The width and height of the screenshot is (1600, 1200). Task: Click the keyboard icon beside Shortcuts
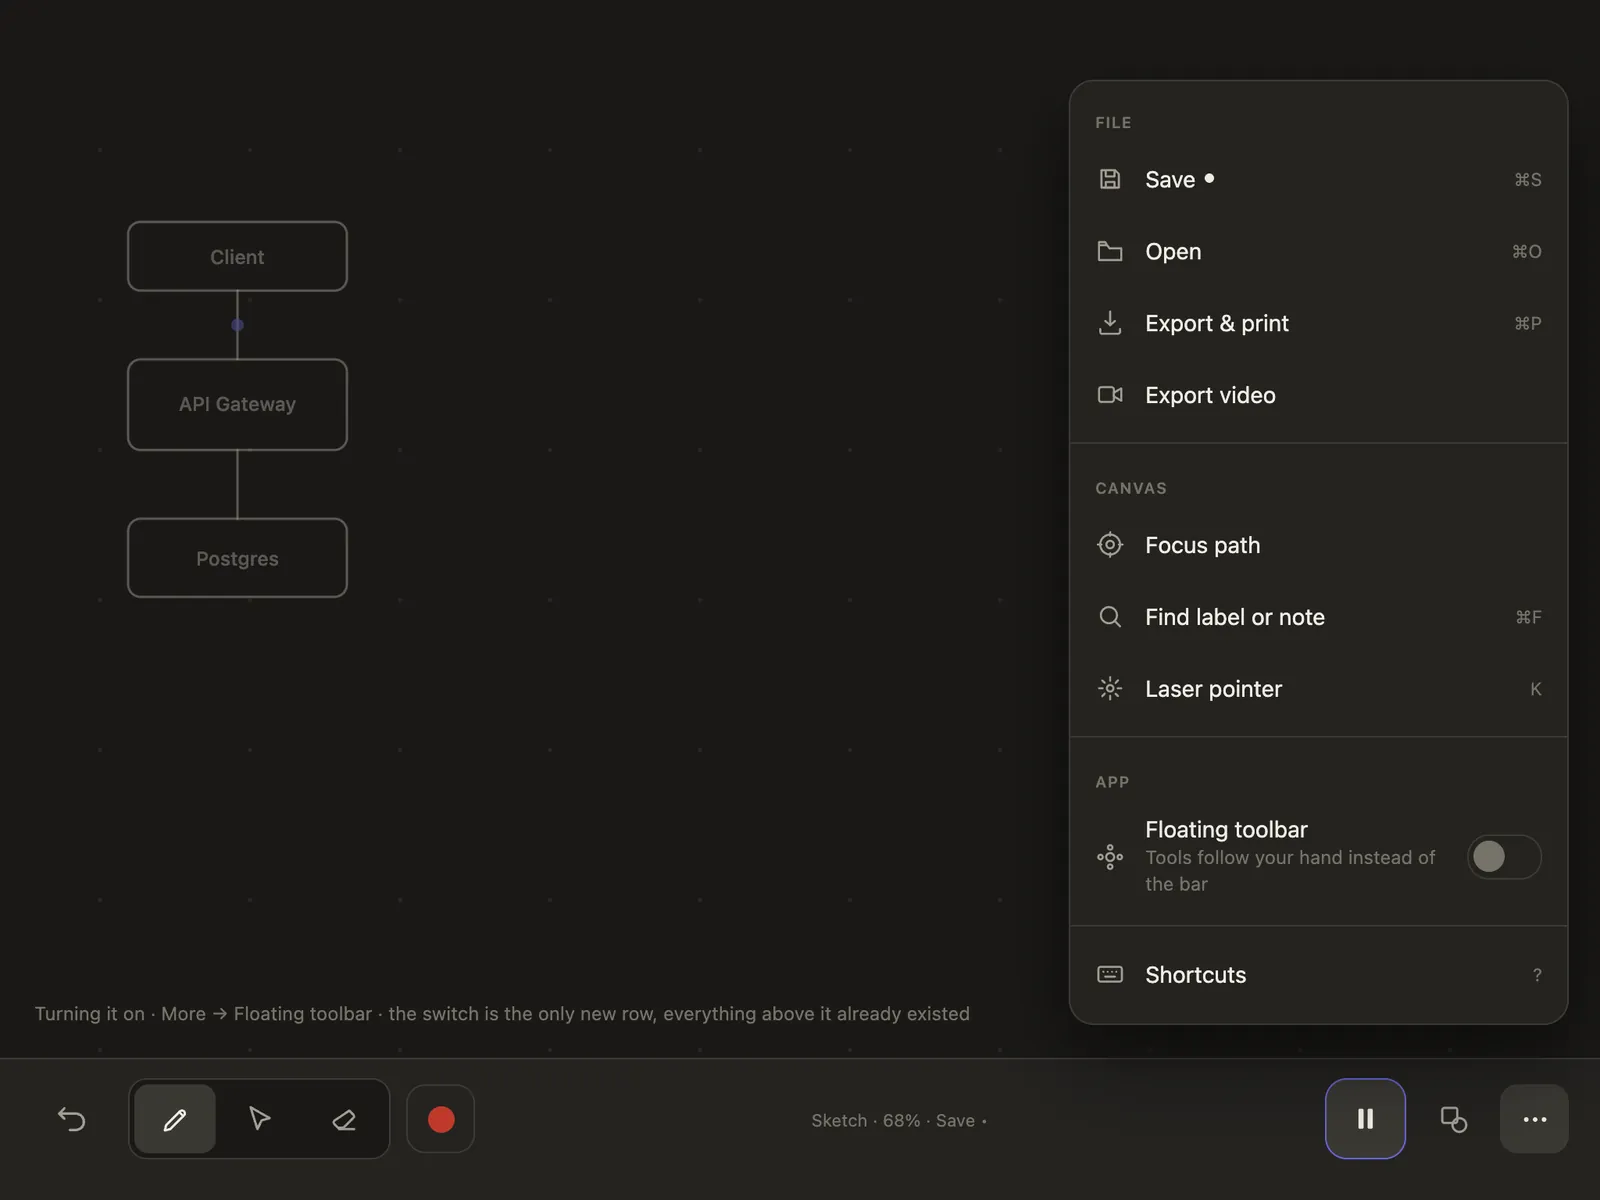click(1110, 975)
